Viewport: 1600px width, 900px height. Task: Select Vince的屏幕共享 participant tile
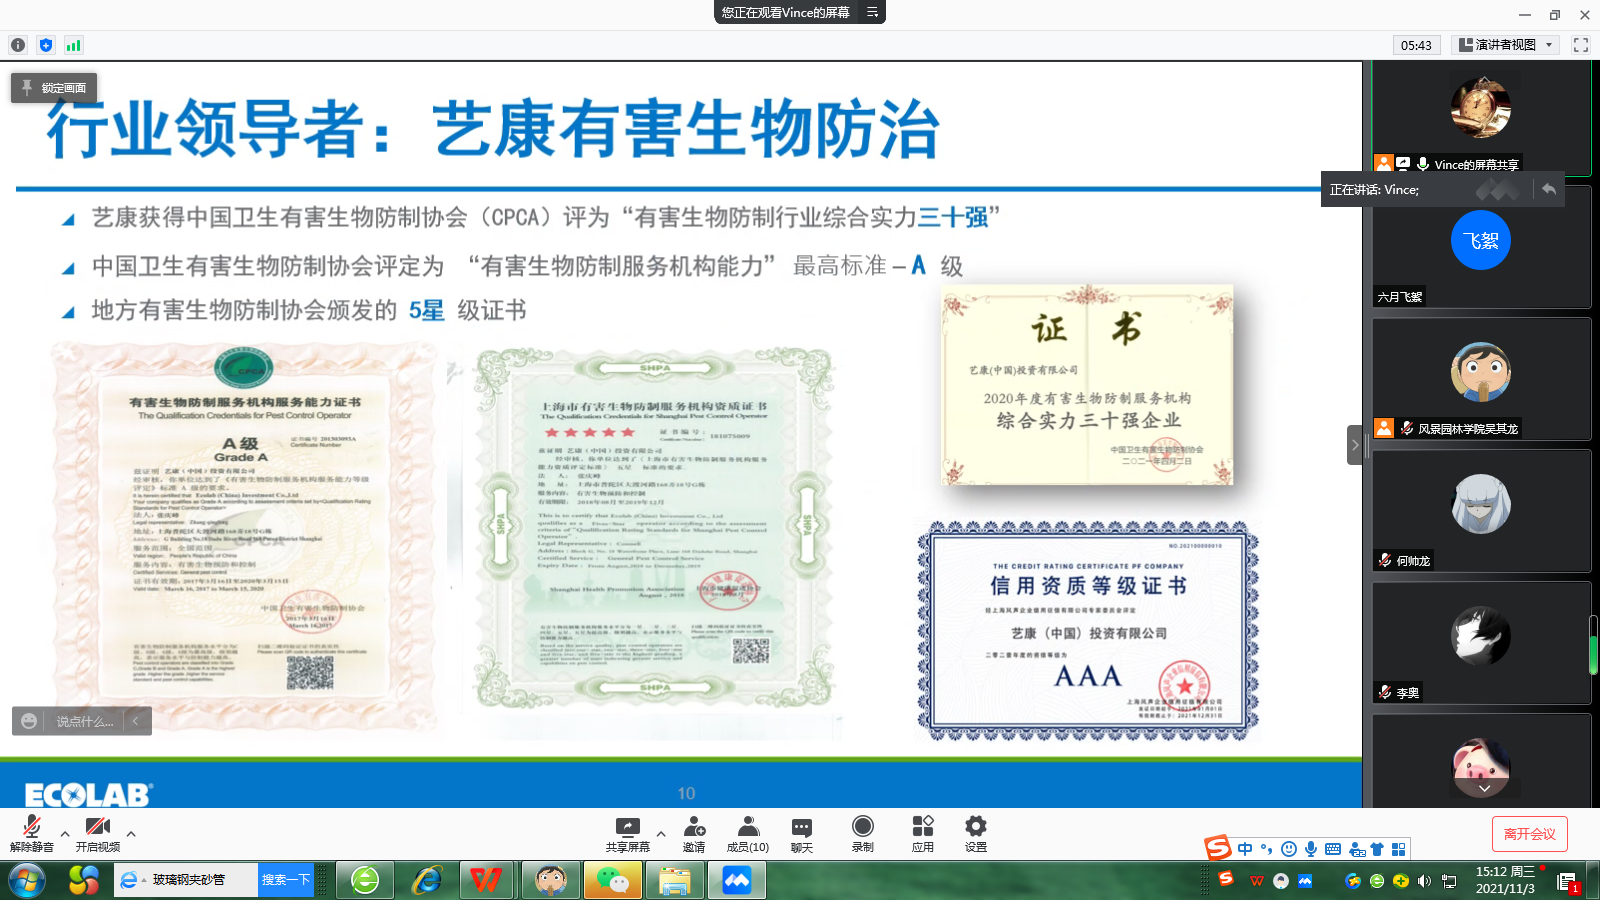pos(1481,118)
